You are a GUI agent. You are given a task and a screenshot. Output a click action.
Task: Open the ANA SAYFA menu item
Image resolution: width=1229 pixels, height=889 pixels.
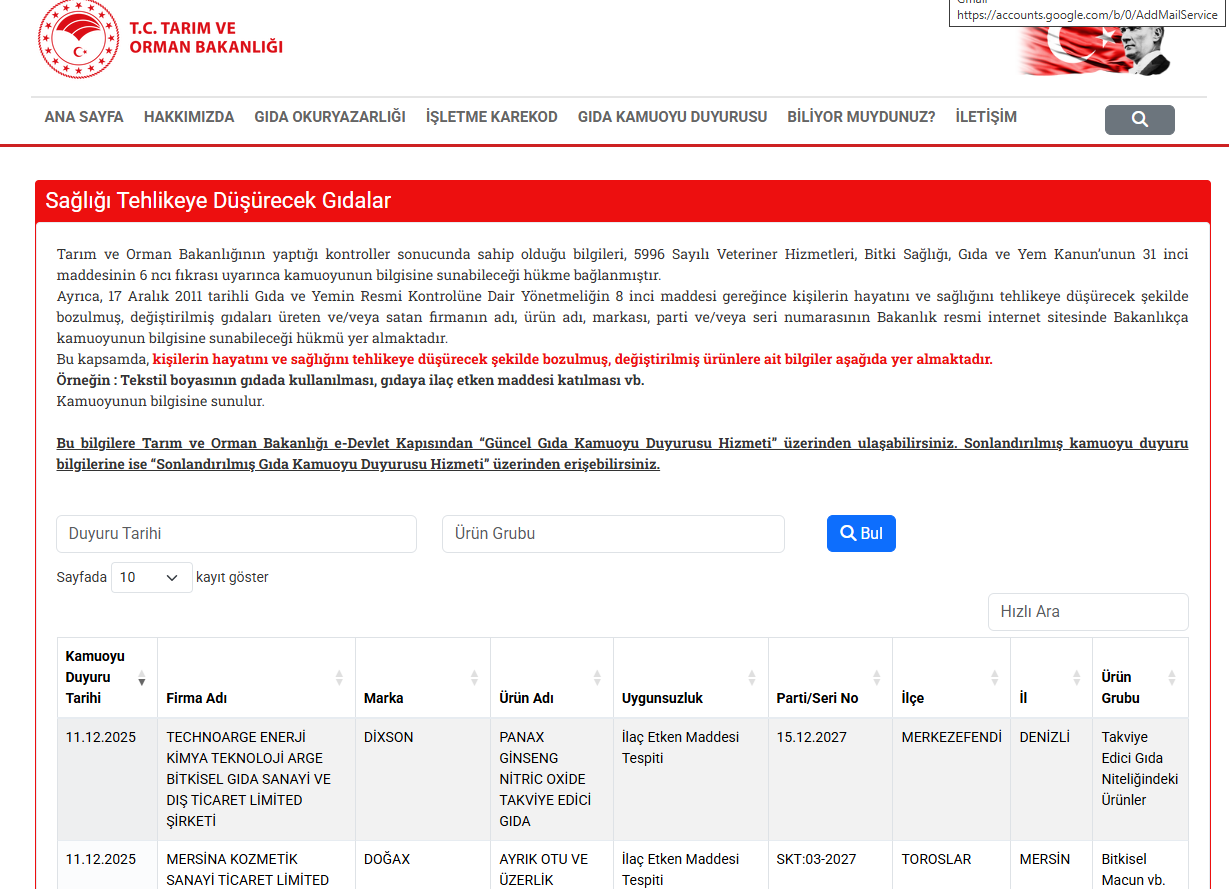(x=84, y=117)
